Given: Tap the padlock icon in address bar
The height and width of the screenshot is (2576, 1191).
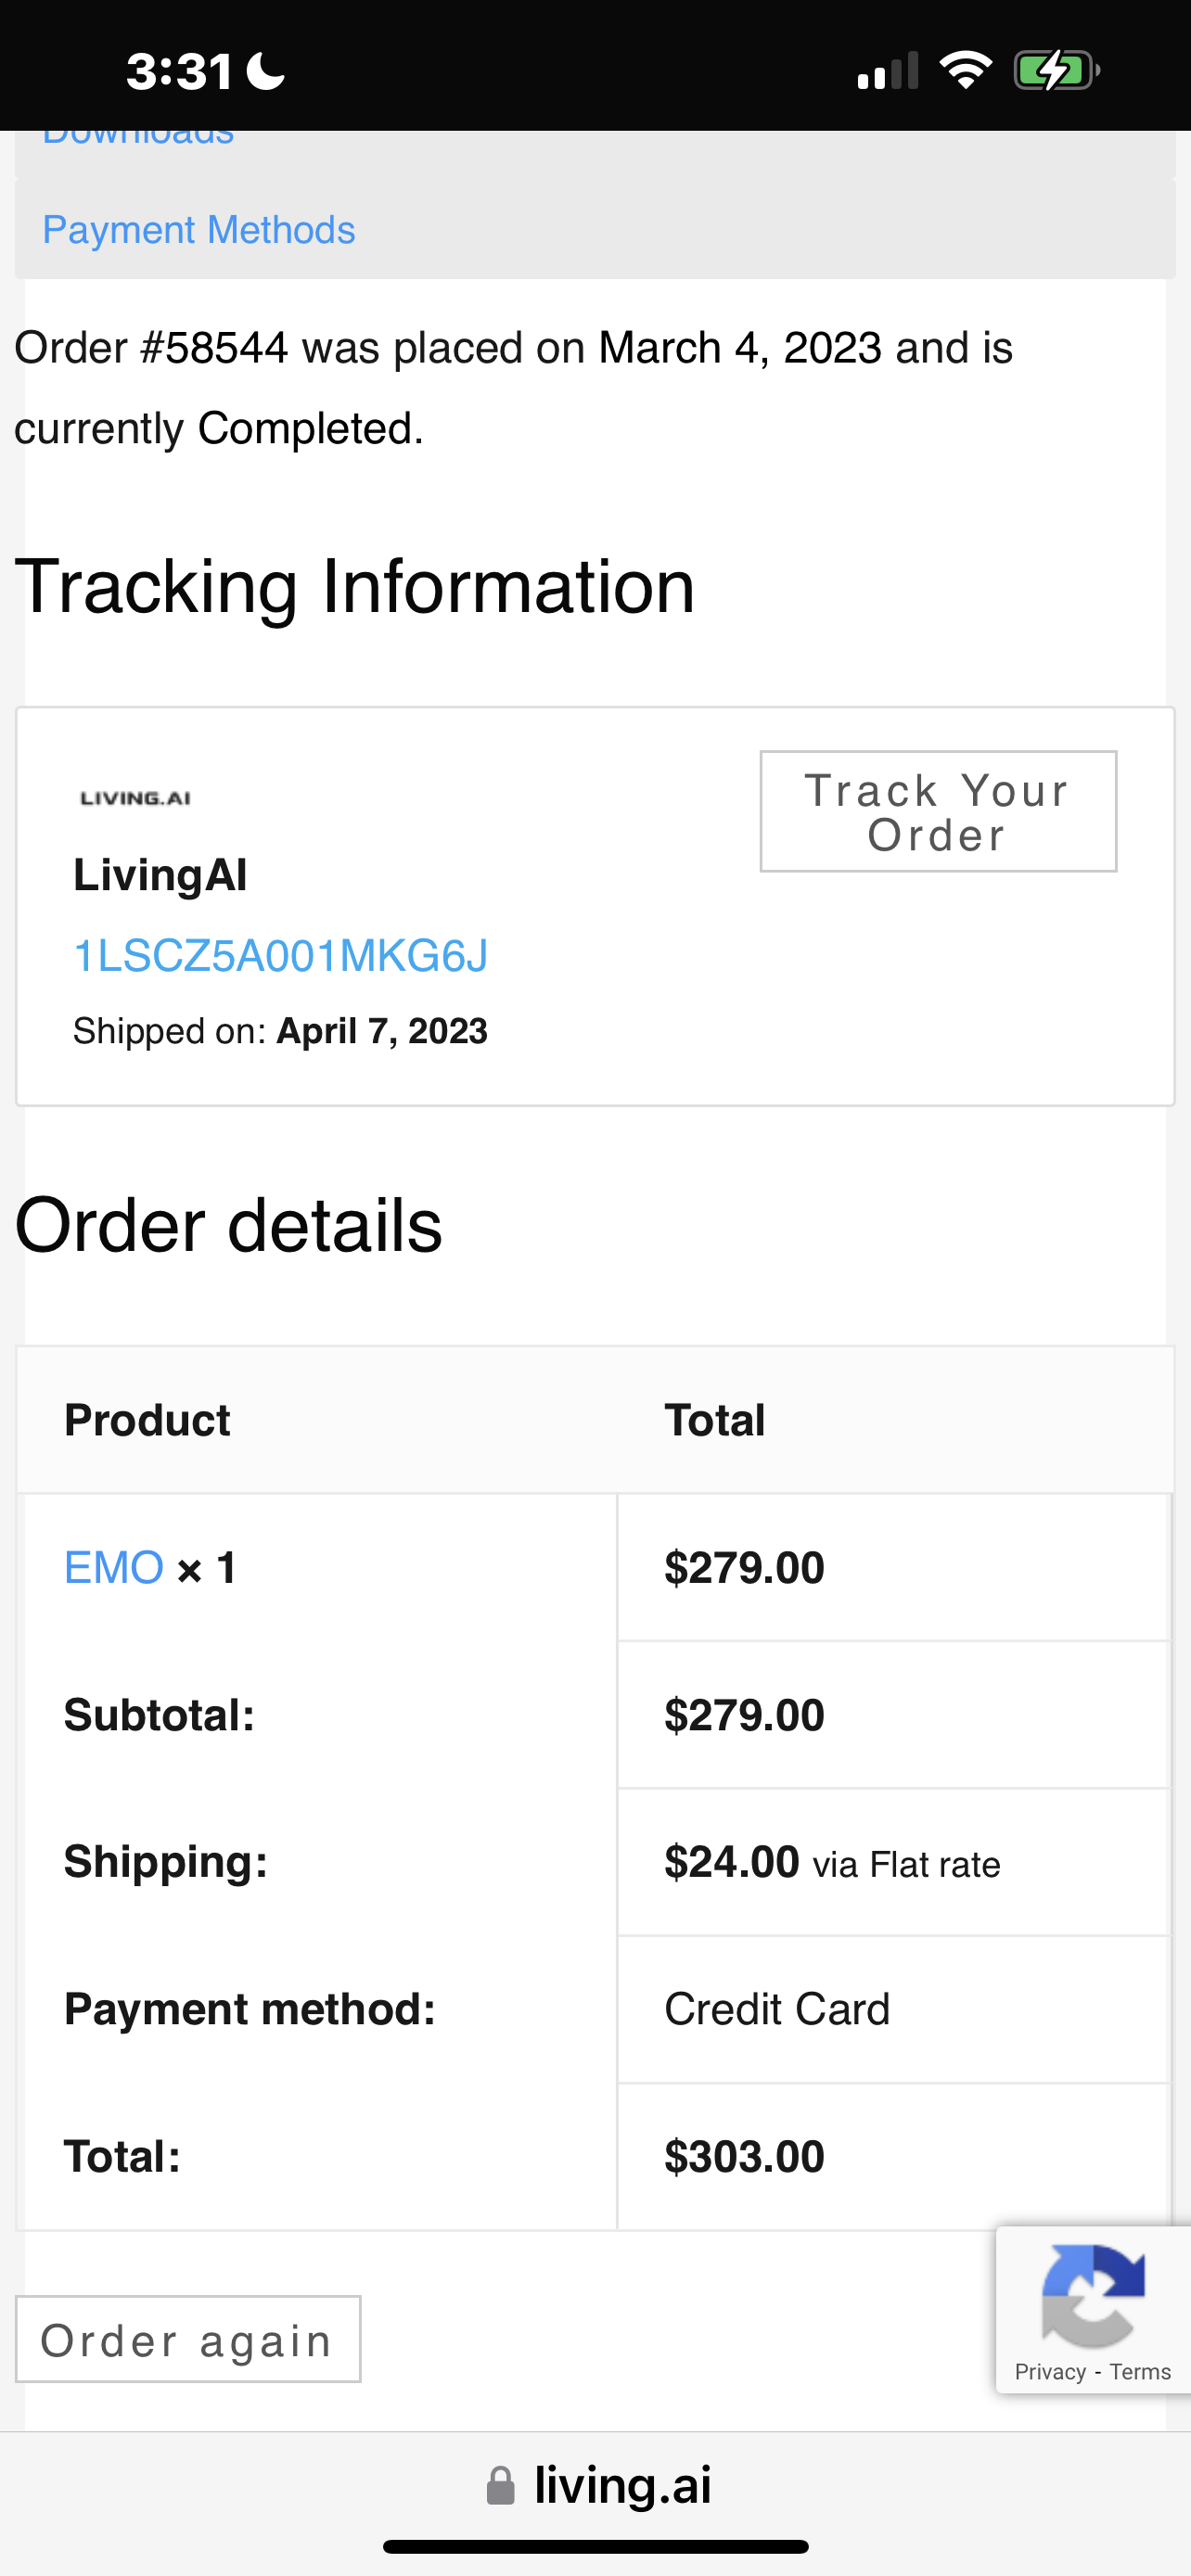Looking at the screenshot, I should pos(500,2486).
